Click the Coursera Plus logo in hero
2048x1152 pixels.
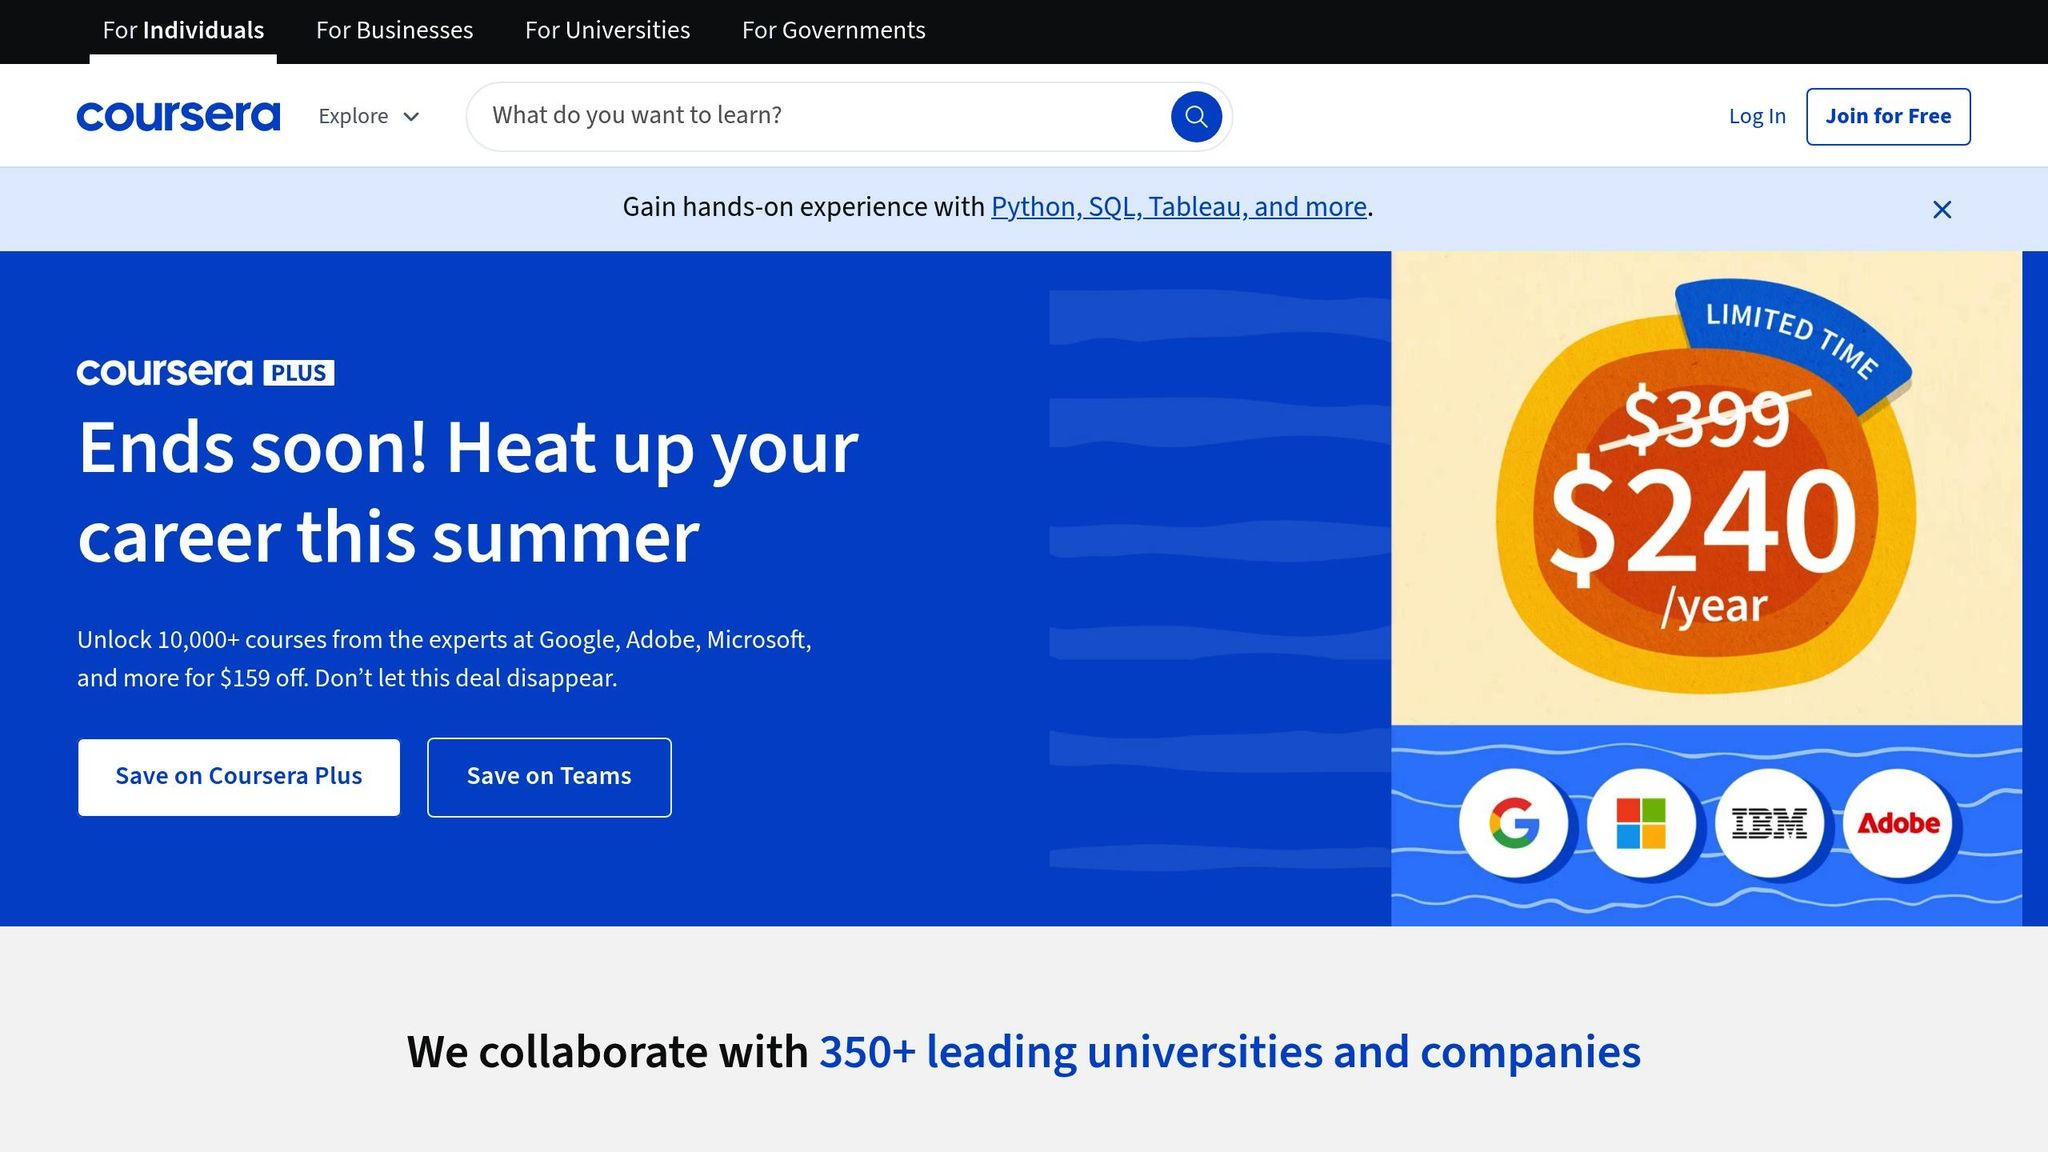pos(205,372)
